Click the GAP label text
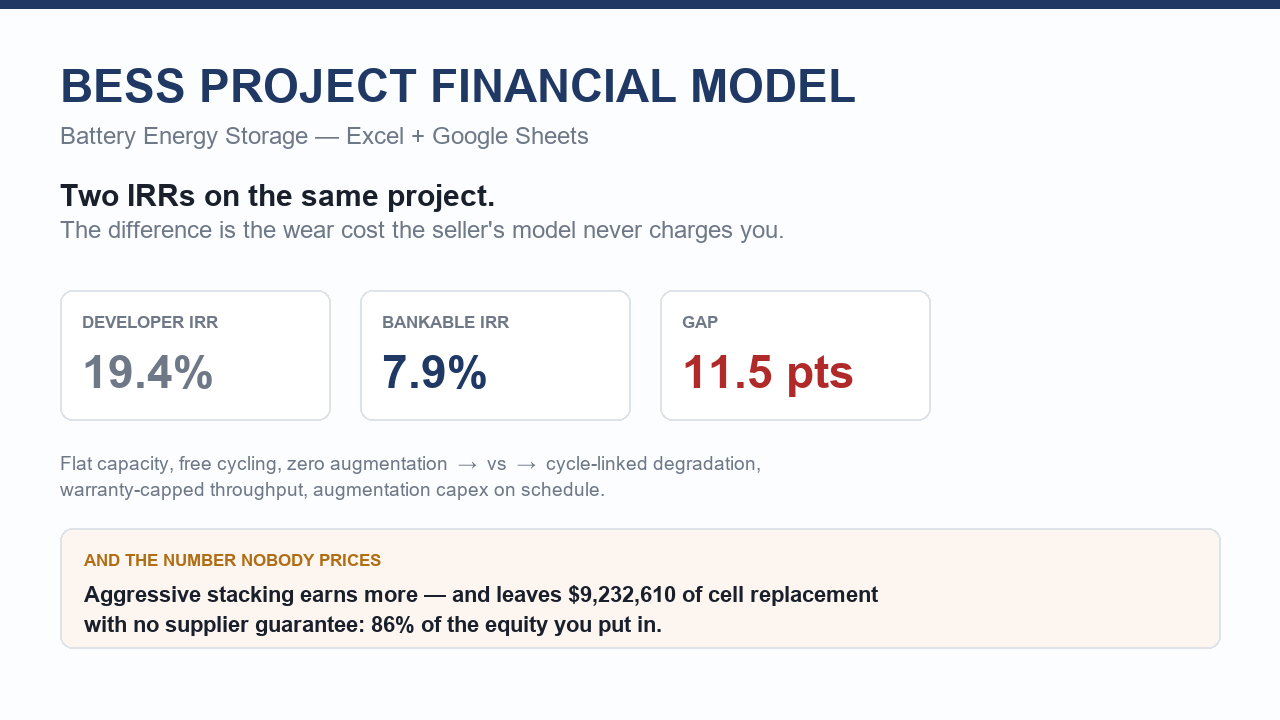The height and width of the screenshot is (720, 1280). 700,322
